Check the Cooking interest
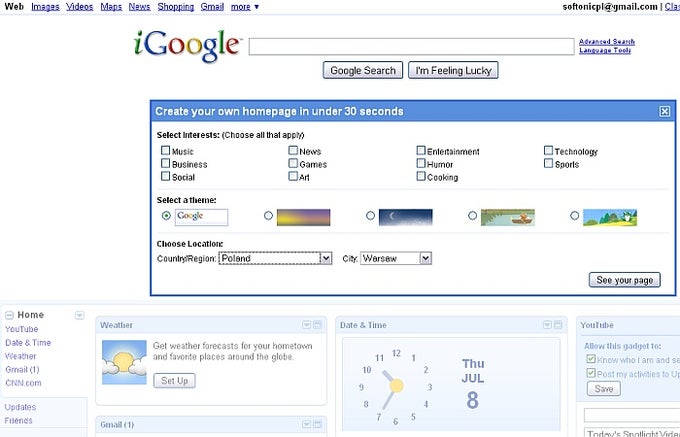Screen dimensions: 680x437 [x=421, y=176]
